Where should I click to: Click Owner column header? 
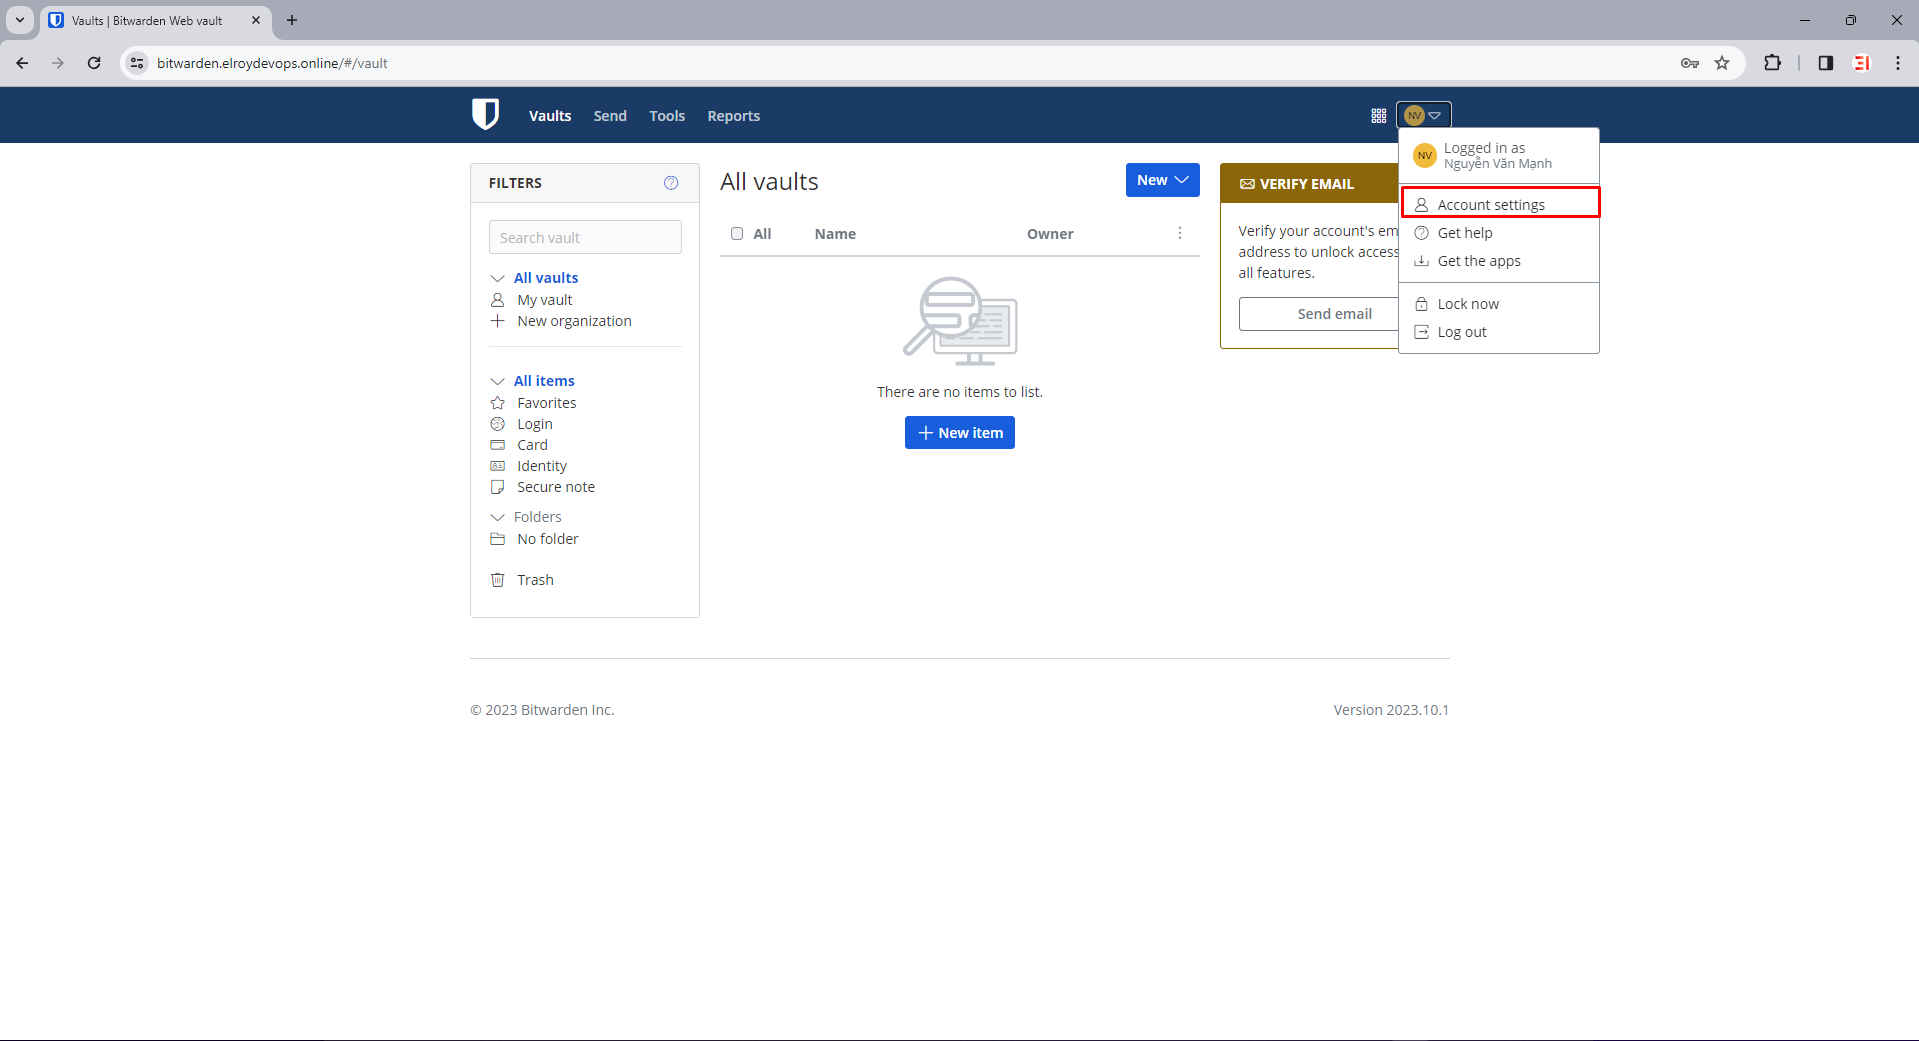point(1050,234)
